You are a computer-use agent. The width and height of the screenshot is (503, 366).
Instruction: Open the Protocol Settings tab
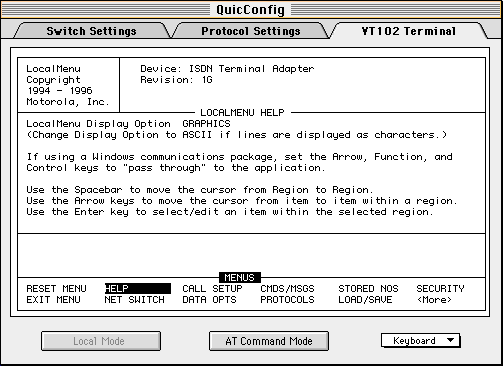coord(251,31)
